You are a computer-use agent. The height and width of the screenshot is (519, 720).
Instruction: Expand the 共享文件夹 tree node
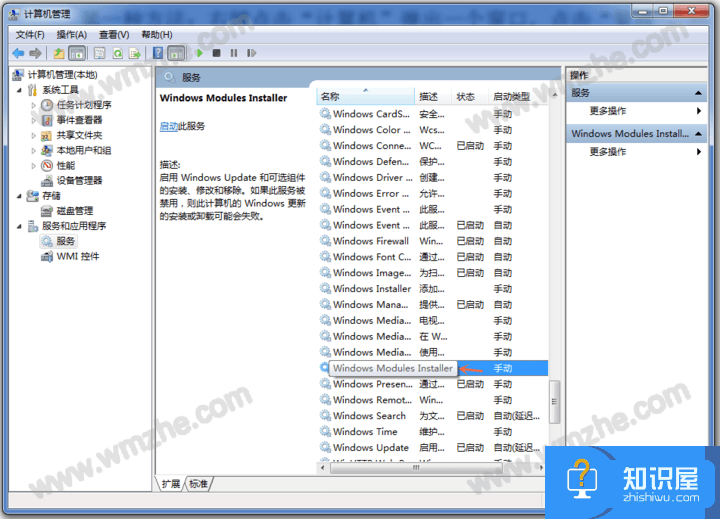(x=34, y=135)
